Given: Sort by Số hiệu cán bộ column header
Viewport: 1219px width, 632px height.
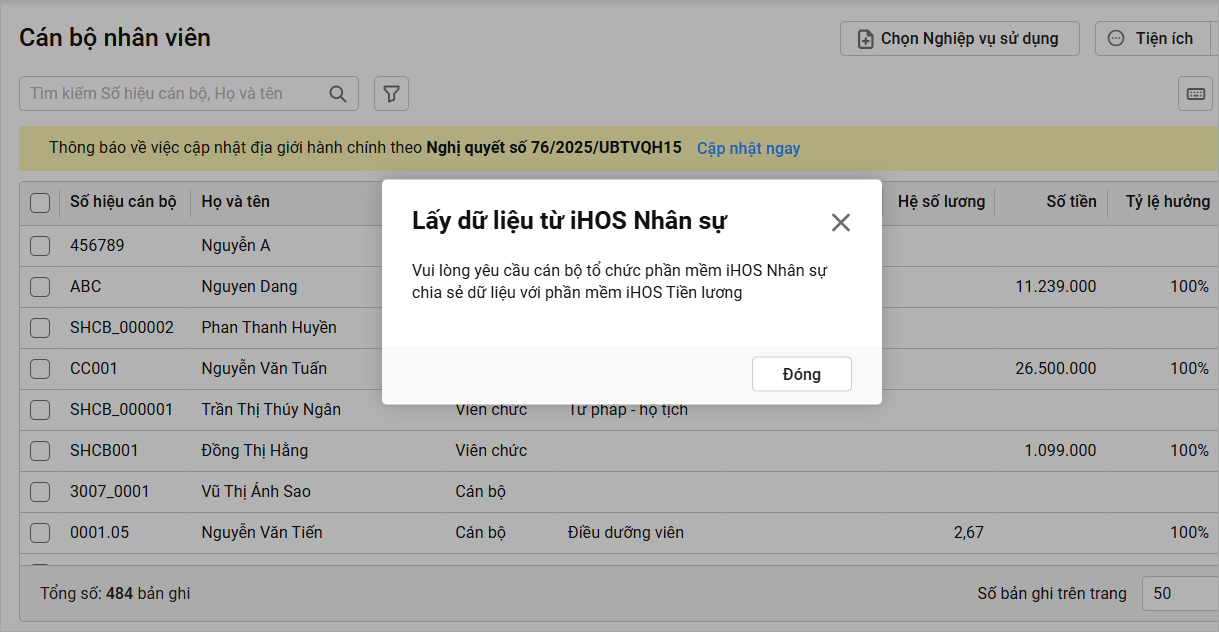Looking at the screenshot, I should pos(123,201).
